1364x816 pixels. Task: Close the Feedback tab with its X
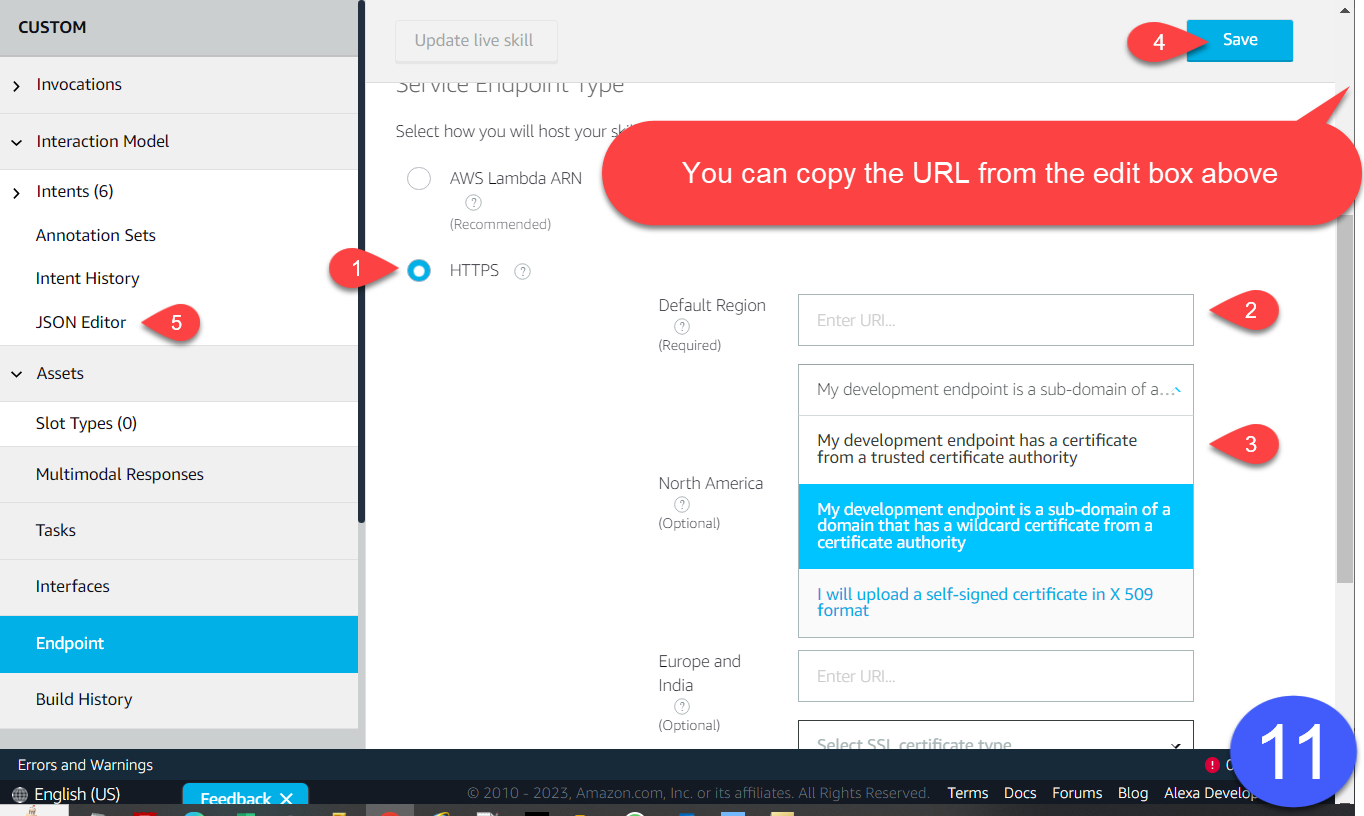click(286, 798)
